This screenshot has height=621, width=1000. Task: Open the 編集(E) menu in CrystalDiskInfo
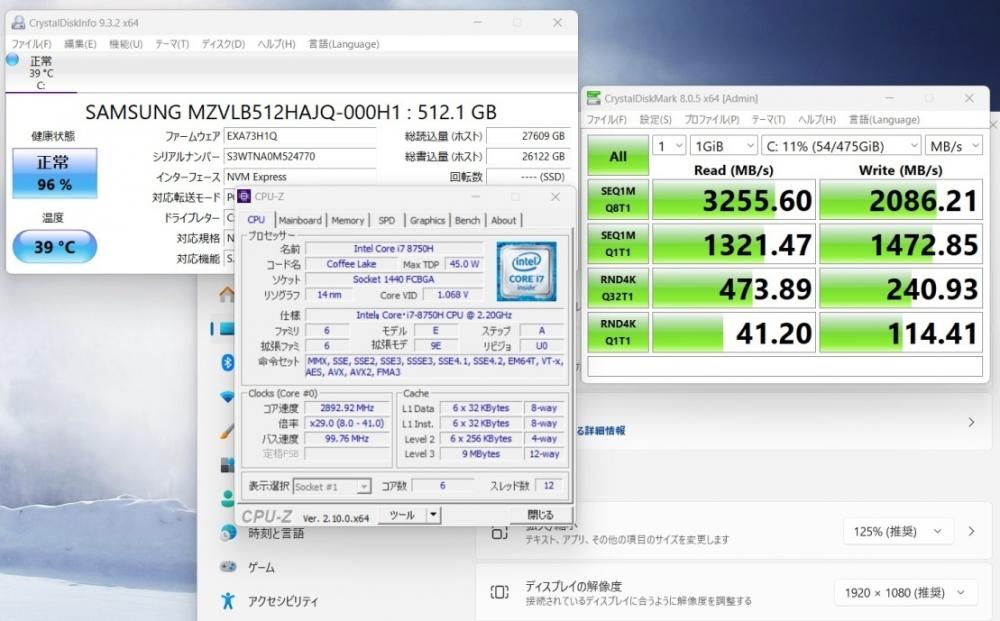coord(80,44)
